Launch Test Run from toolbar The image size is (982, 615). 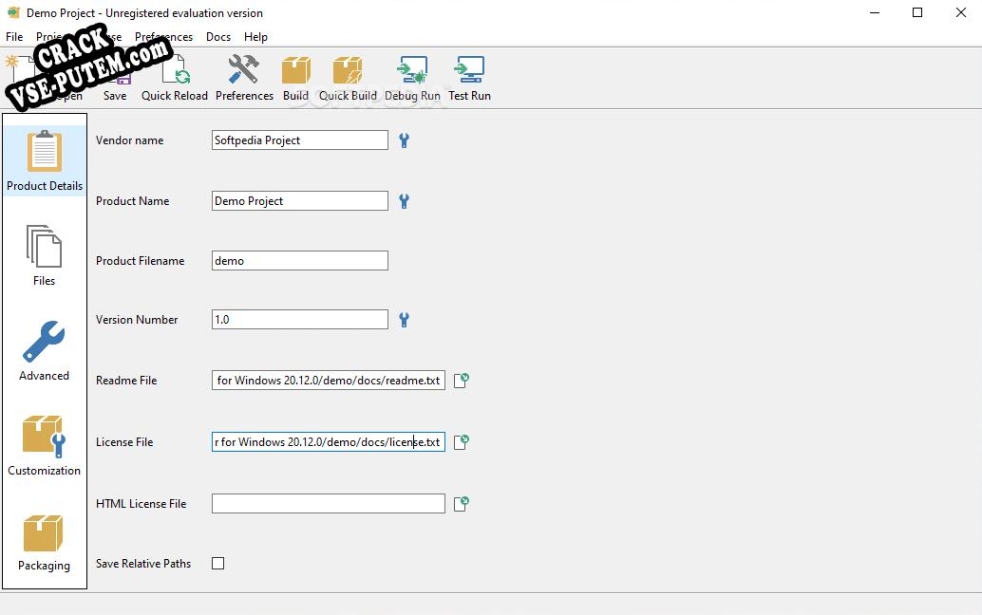pos(469,79)
